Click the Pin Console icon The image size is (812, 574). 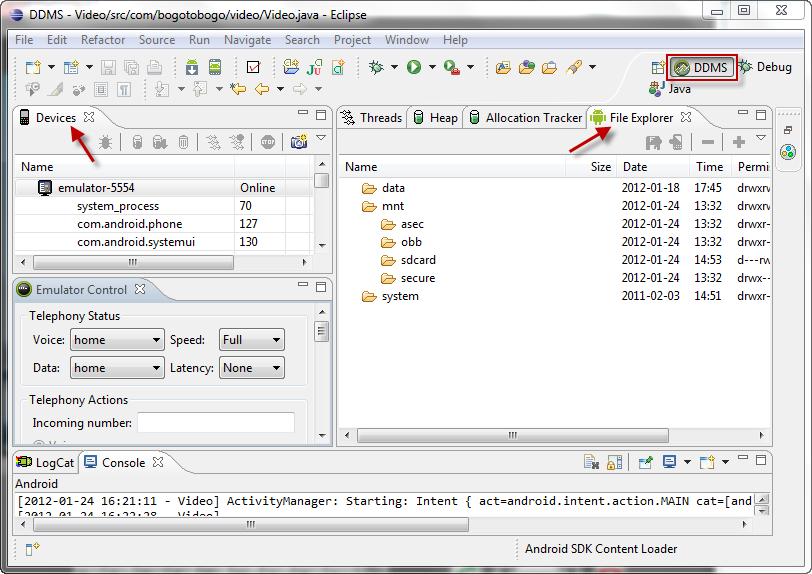tap(645, 462)
